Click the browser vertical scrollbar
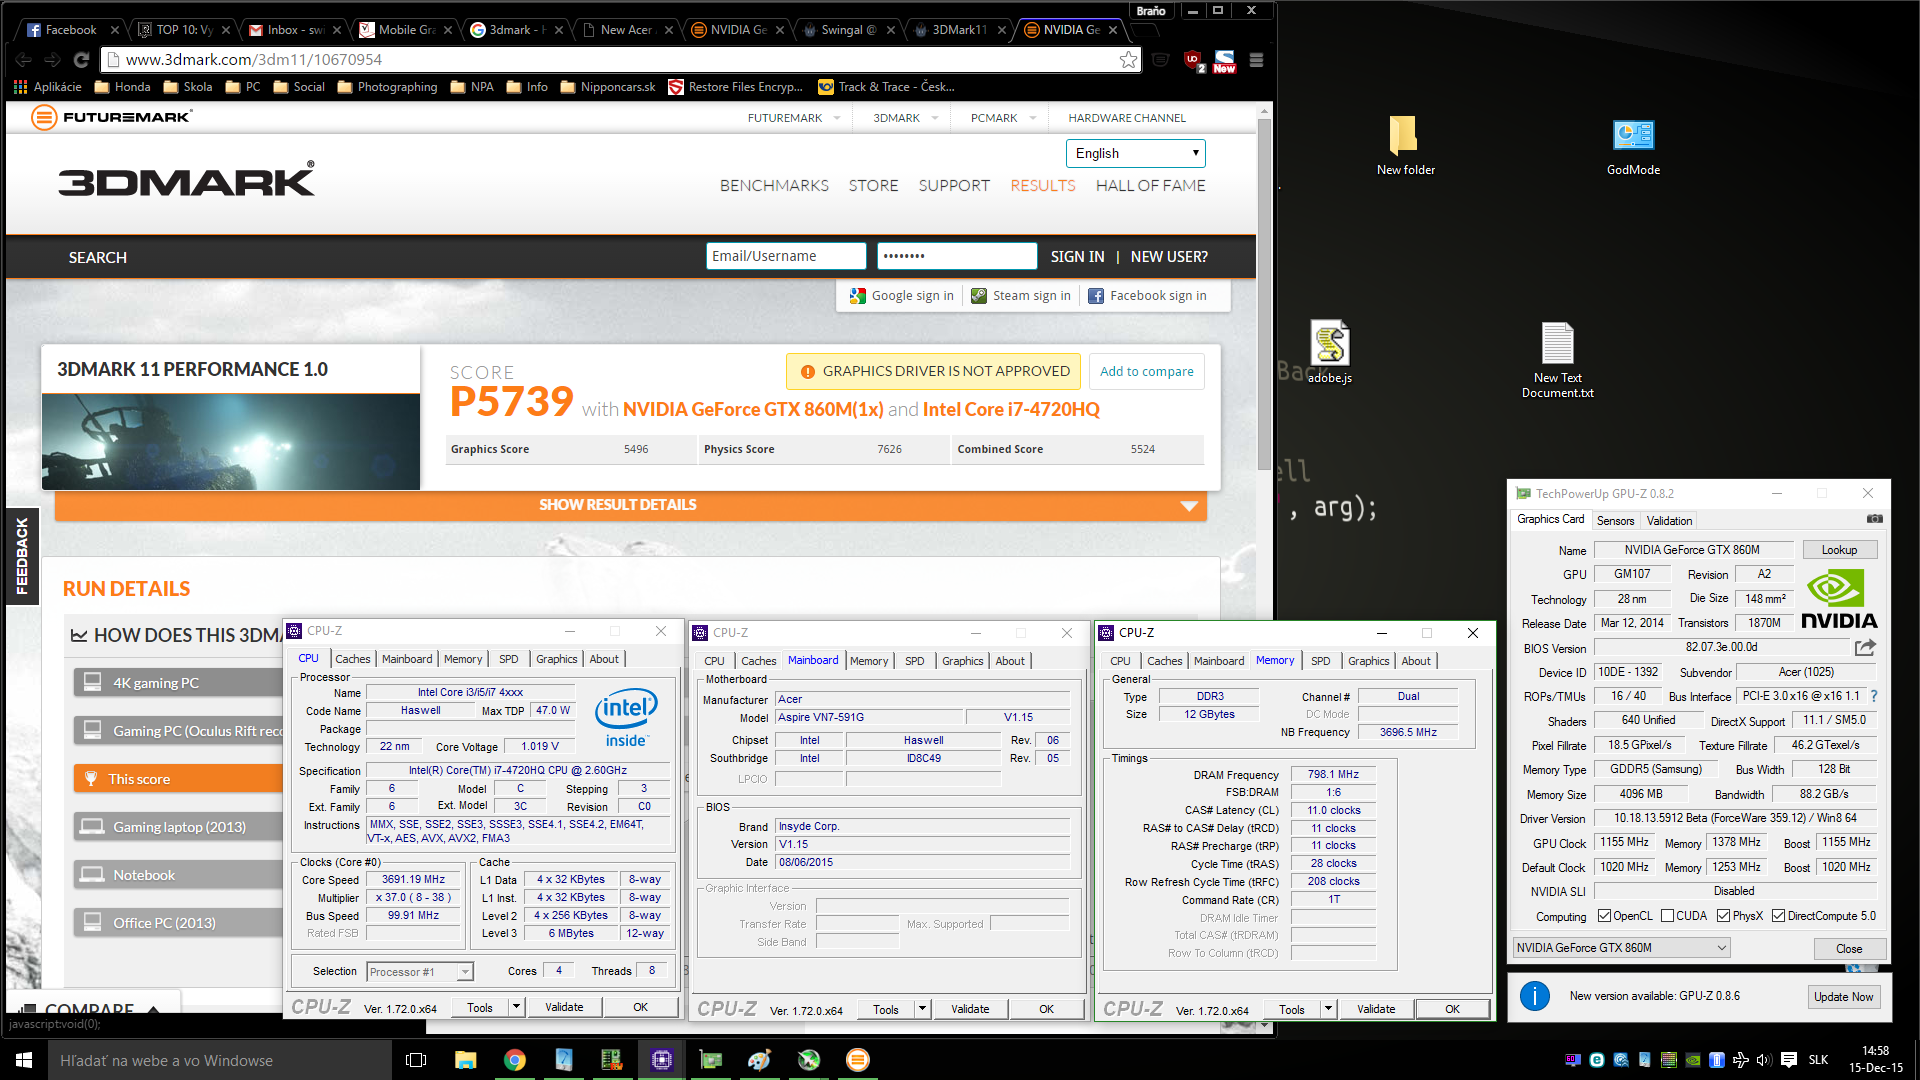 pyautogui.click(x=1265, y=294)
